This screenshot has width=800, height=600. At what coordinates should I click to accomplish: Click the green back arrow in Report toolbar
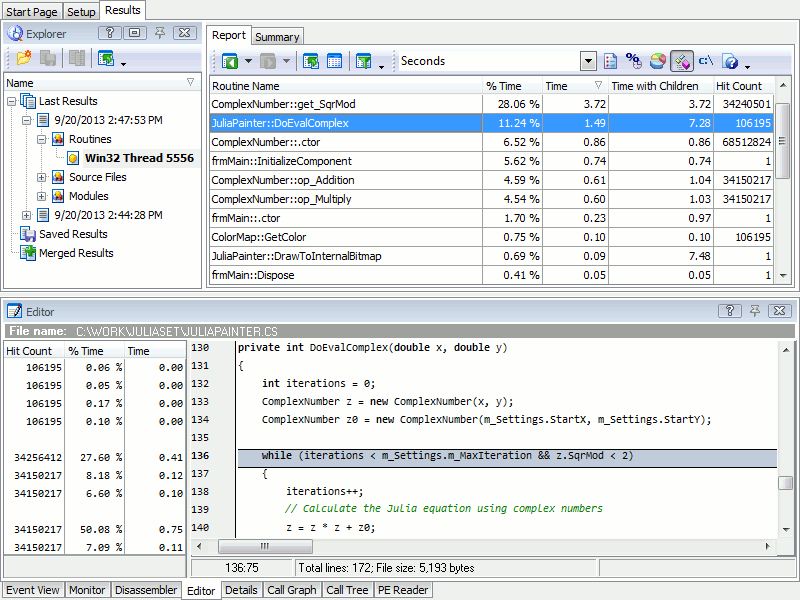[x=230, y=61]
